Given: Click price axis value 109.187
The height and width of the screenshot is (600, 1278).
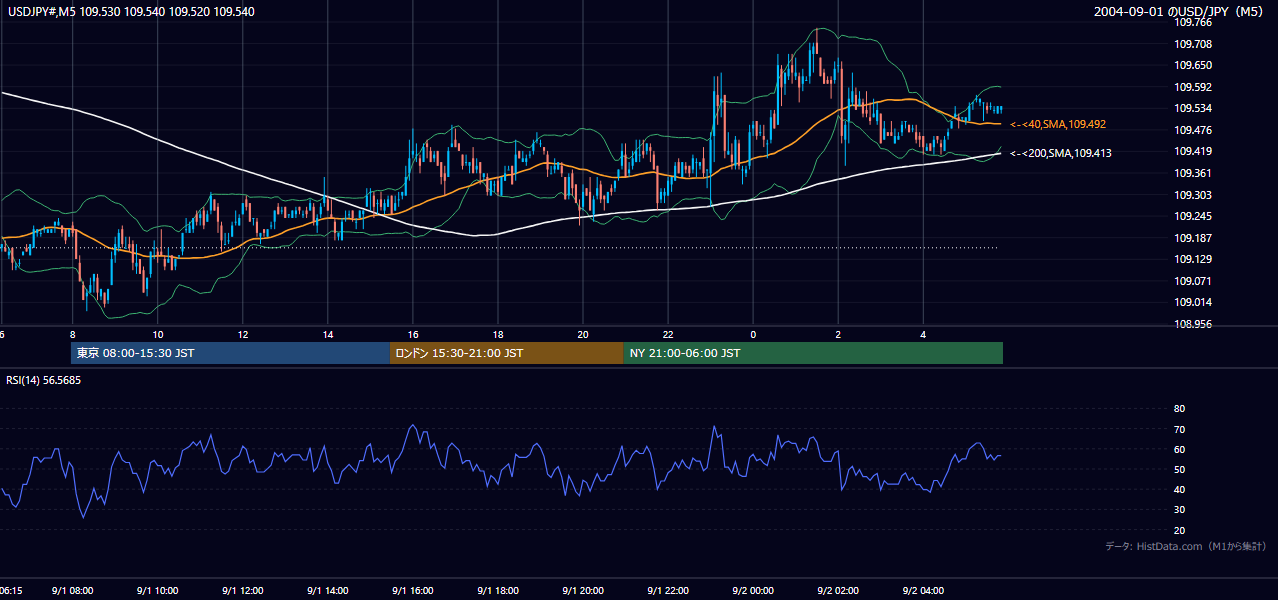Looking at the screenshot, I should pyautogui.click(x=1193, y=238).
